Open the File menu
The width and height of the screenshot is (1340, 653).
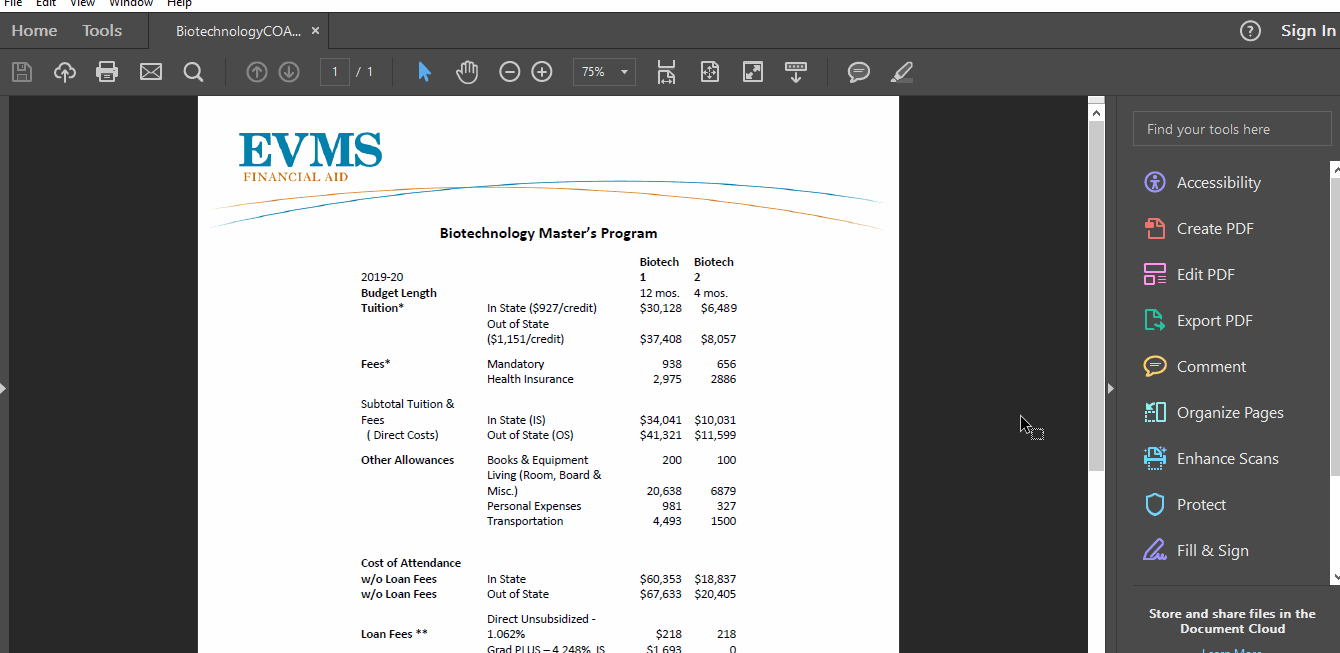[x=15, y=4]
